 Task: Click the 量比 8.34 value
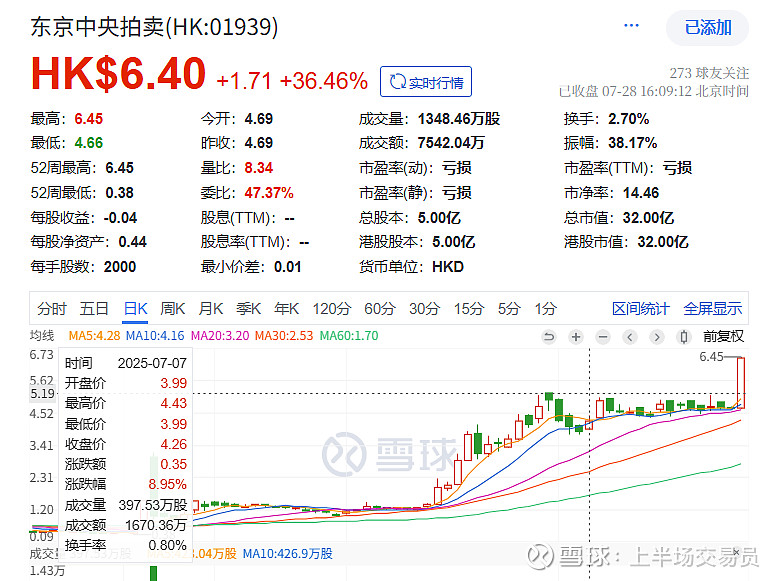(x=259, y=168)
